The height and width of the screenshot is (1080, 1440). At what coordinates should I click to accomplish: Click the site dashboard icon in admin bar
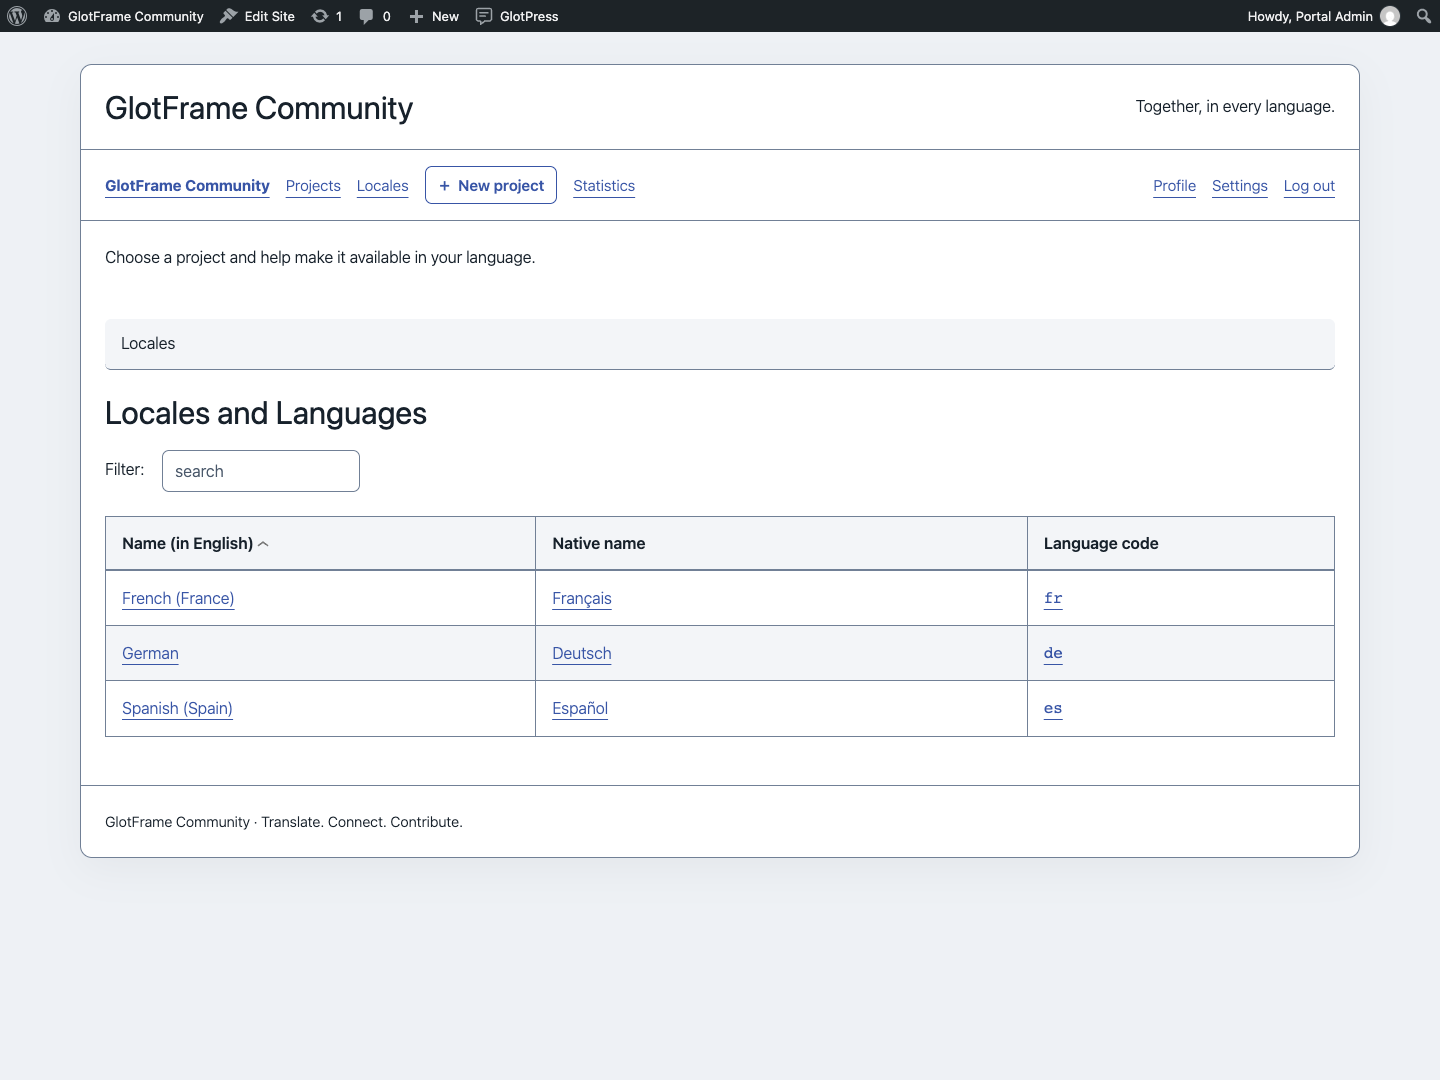click(52, 16)
